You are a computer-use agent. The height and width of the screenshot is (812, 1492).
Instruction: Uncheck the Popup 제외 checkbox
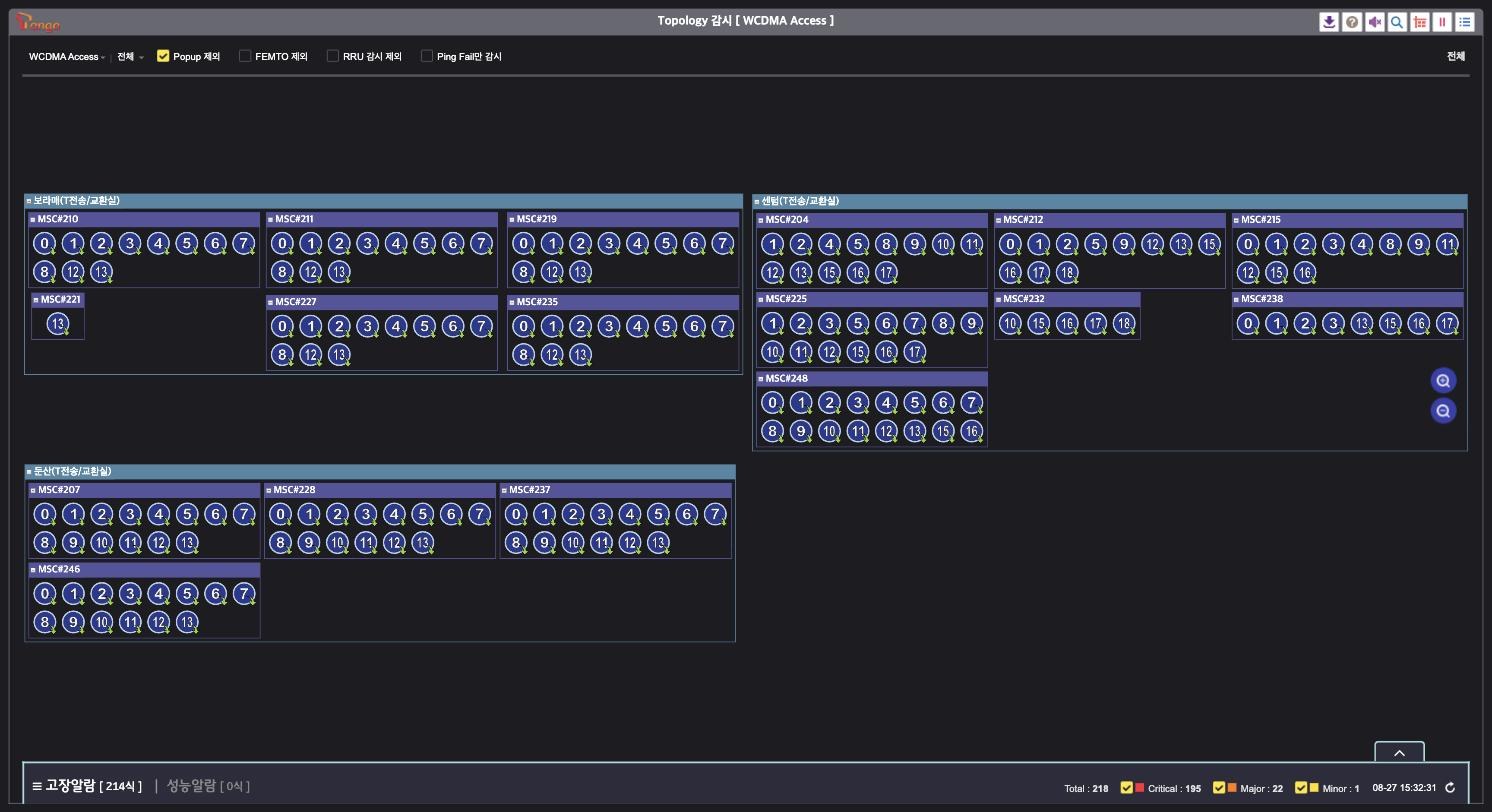tap(163, 56)
